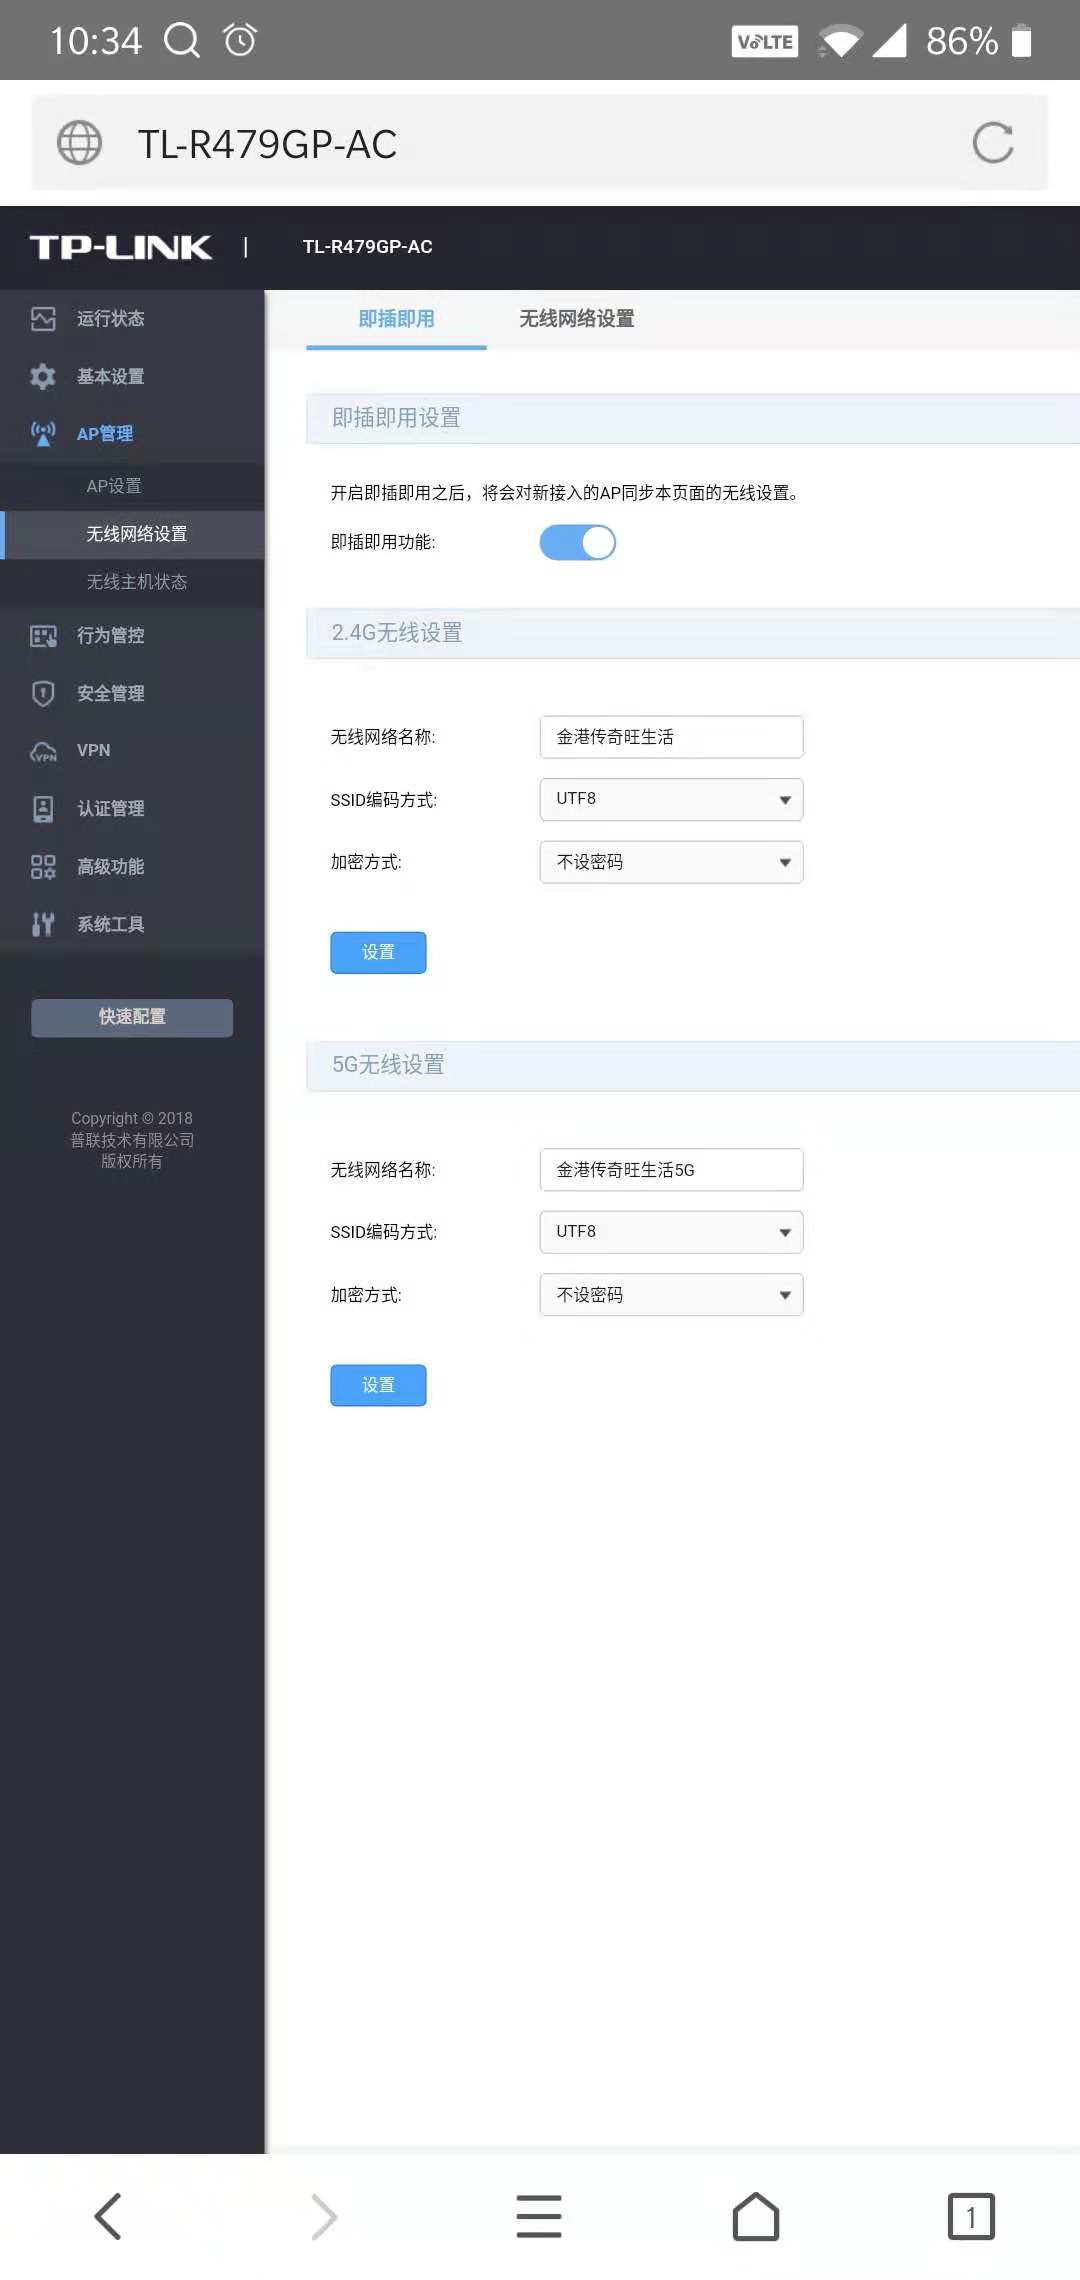1080x2280 pixels.
Task: Open 5G SSID编码方式 UTF8 dropdown
Action: [671, 1232]
